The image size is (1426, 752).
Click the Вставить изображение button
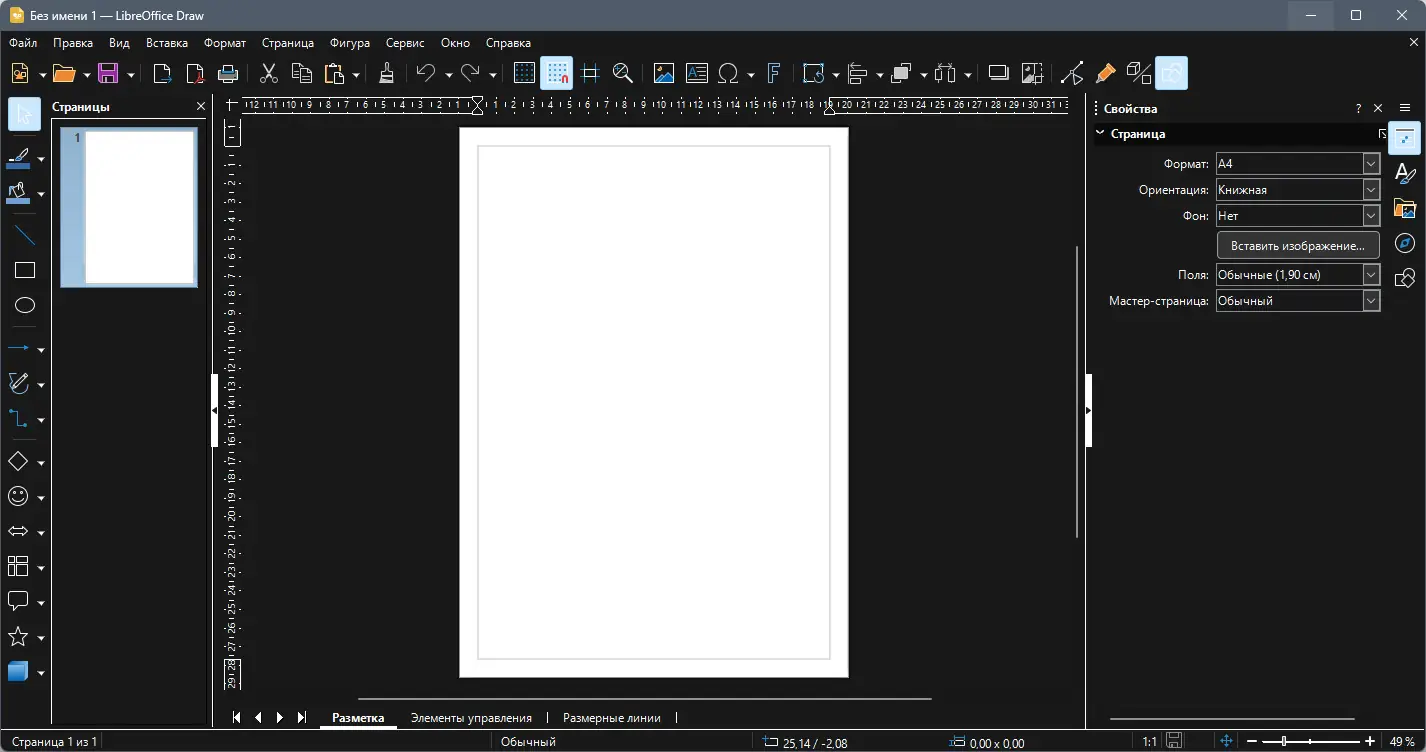coord(1297,245)
